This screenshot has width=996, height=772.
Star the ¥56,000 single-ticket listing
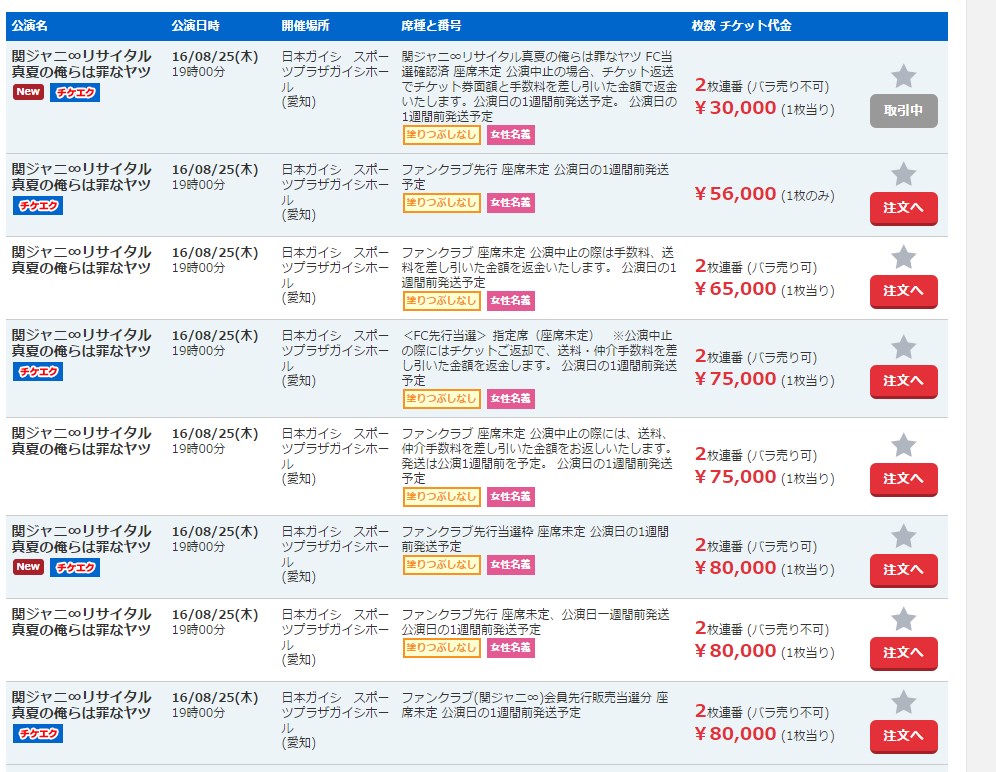coord(903,174)
